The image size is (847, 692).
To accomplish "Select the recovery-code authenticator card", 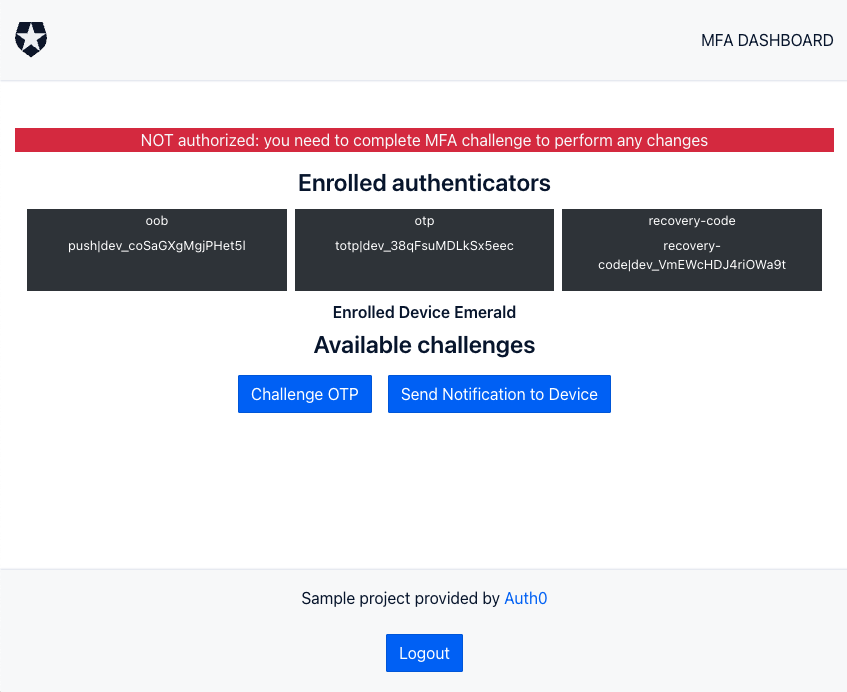I will [692, 250].
